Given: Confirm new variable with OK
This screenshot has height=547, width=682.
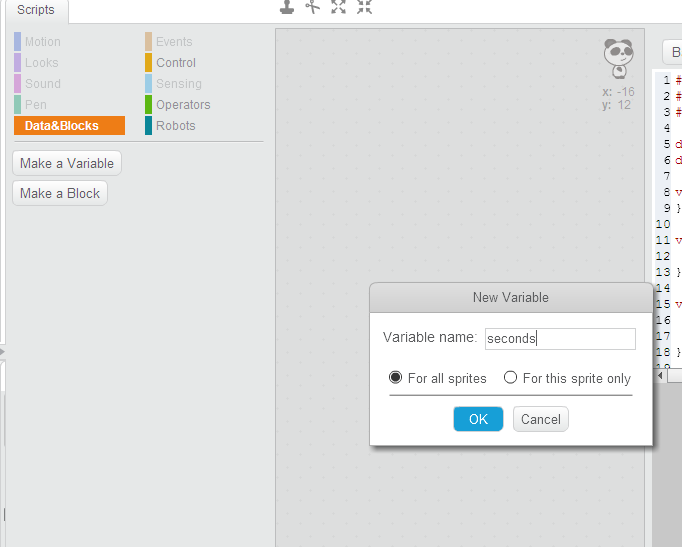Looking at the screenshot, I should click(478, 419).
